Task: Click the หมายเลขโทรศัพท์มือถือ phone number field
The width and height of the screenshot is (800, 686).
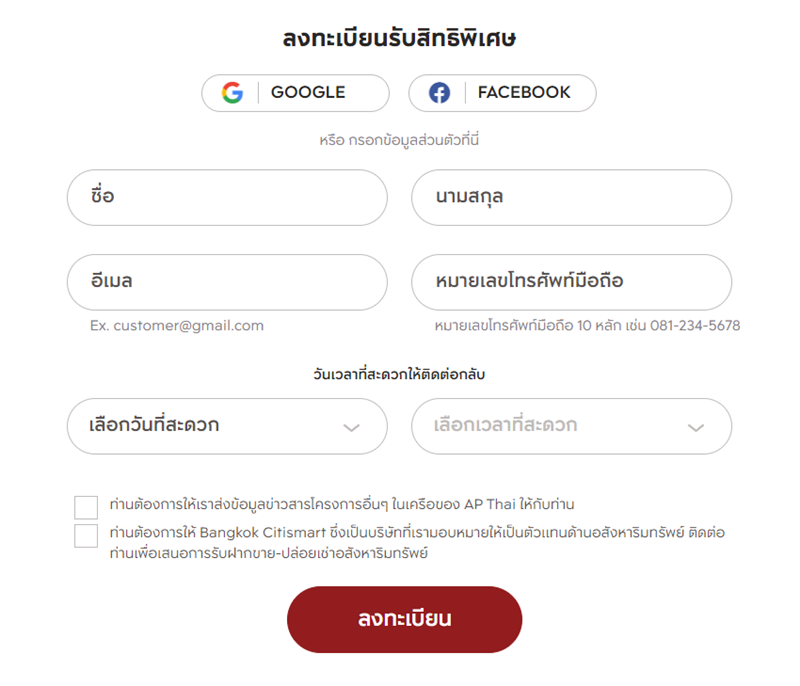Action: coord(571,282)
